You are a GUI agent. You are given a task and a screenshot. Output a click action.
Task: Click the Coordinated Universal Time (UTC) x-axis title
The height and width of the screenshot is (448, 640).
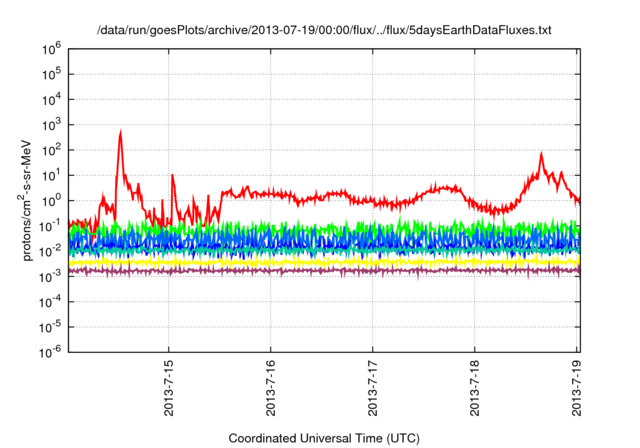[324, 439]
